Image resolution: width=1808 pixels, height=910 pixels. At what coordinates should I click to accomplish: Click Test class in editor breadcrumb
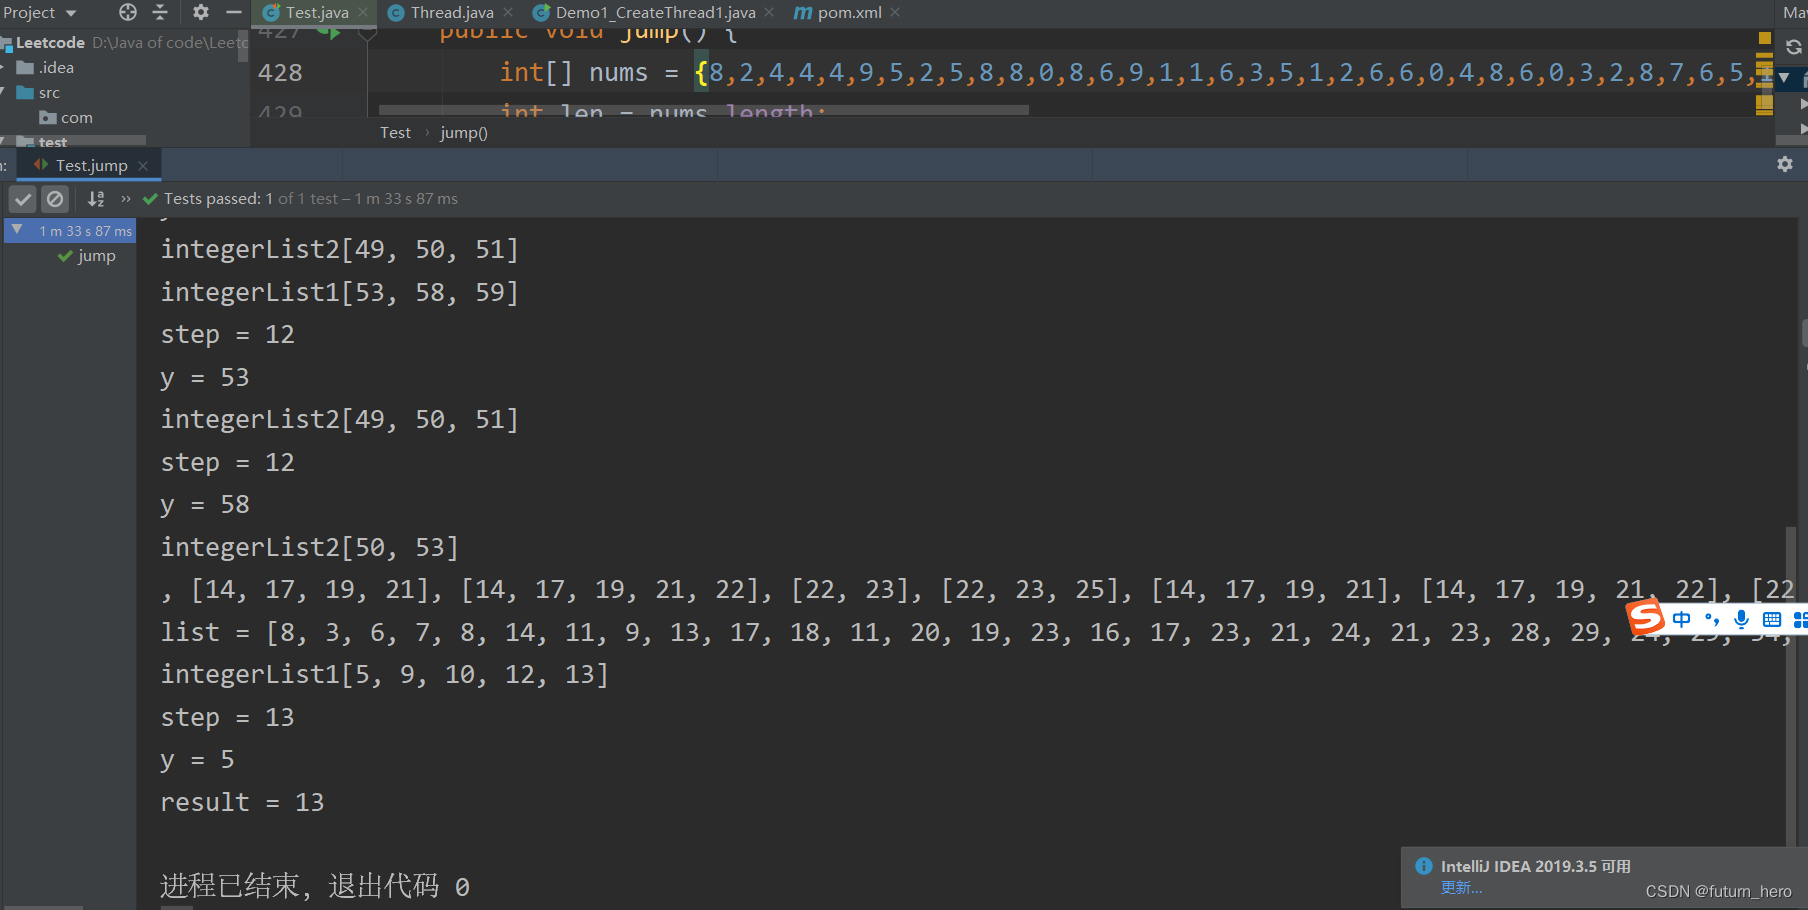(x=395, y=133)
